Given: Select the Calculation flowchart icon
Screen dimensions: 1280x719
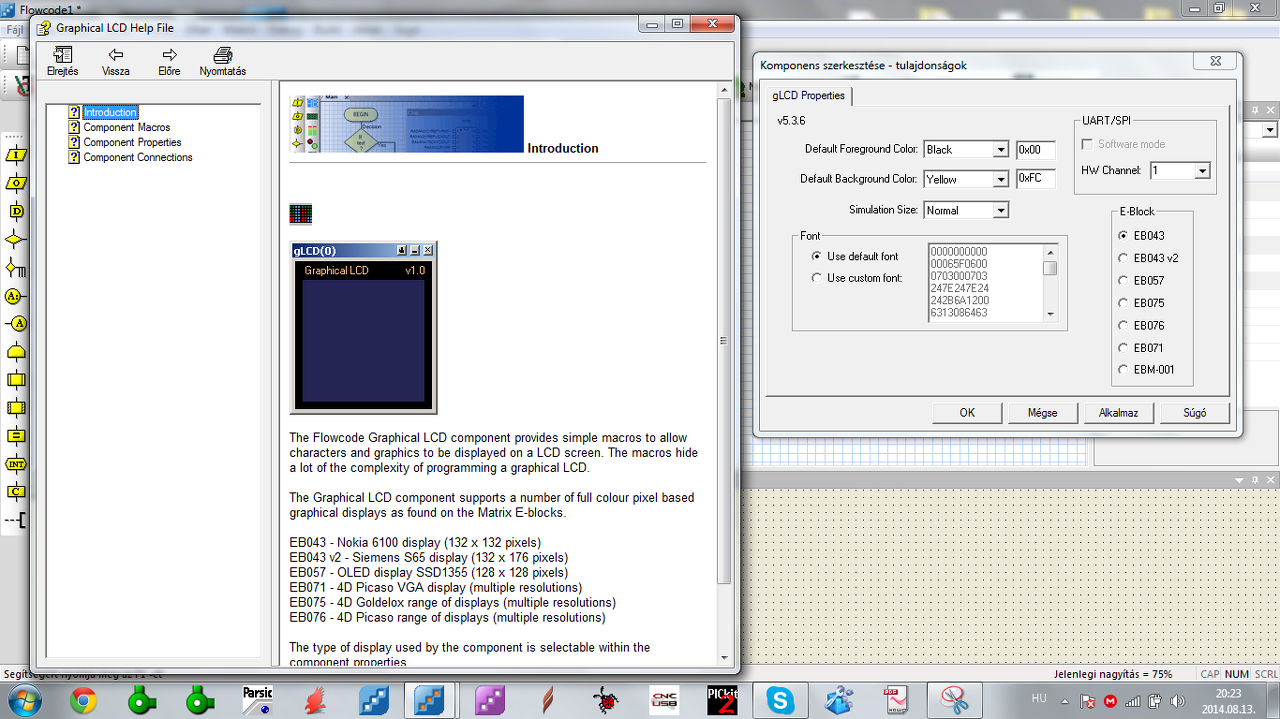Looking at the screenshot, I should (15, 436).
